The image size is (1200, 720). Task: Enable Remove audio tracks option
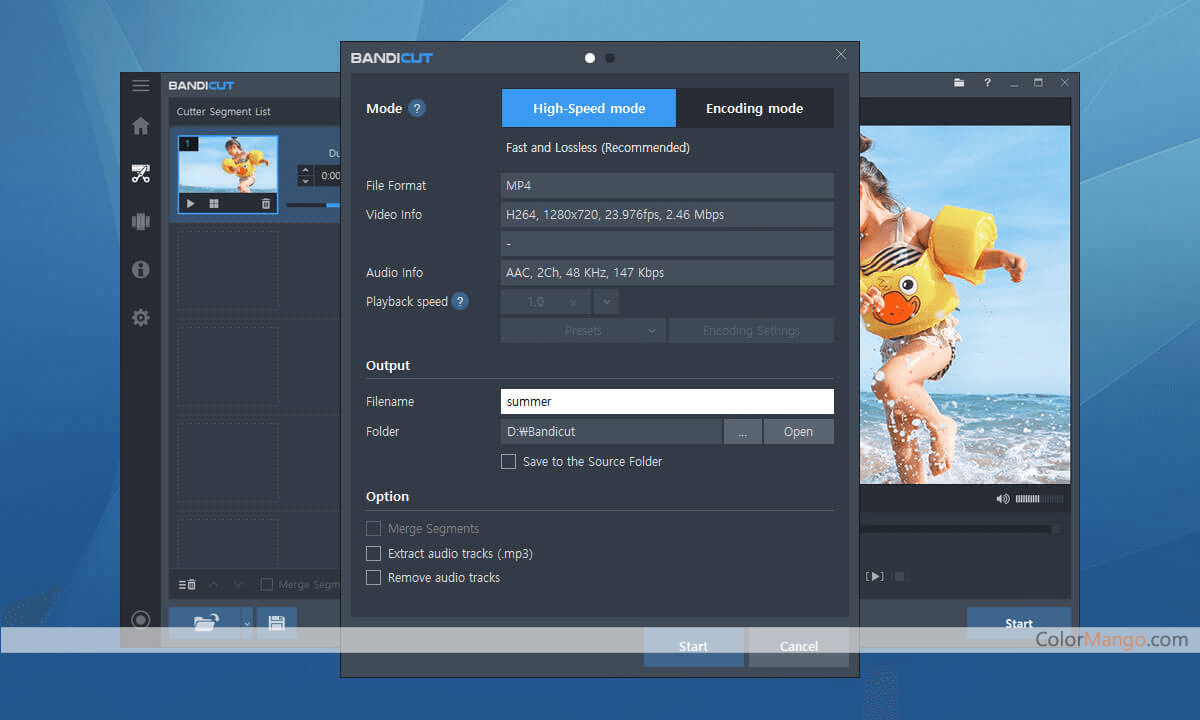coord(373,577)
